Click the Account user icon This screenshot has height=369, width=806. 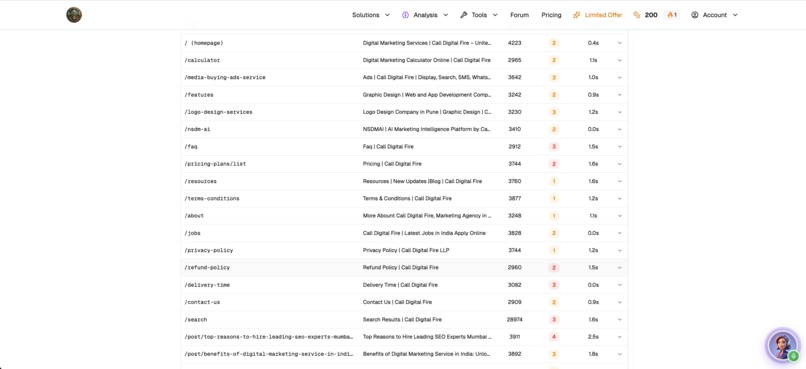pyautogui.click(x=695, y=15)
